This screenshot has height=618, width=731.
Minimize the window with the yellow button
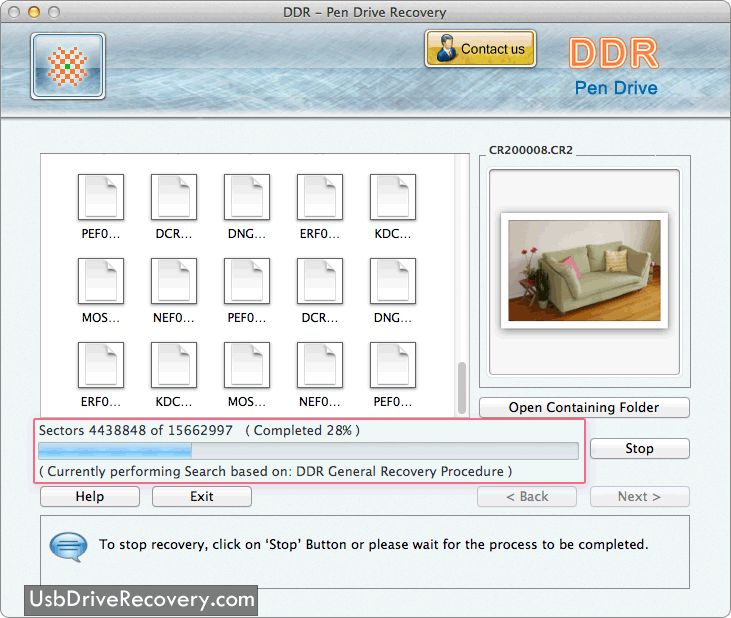point(34,12)
